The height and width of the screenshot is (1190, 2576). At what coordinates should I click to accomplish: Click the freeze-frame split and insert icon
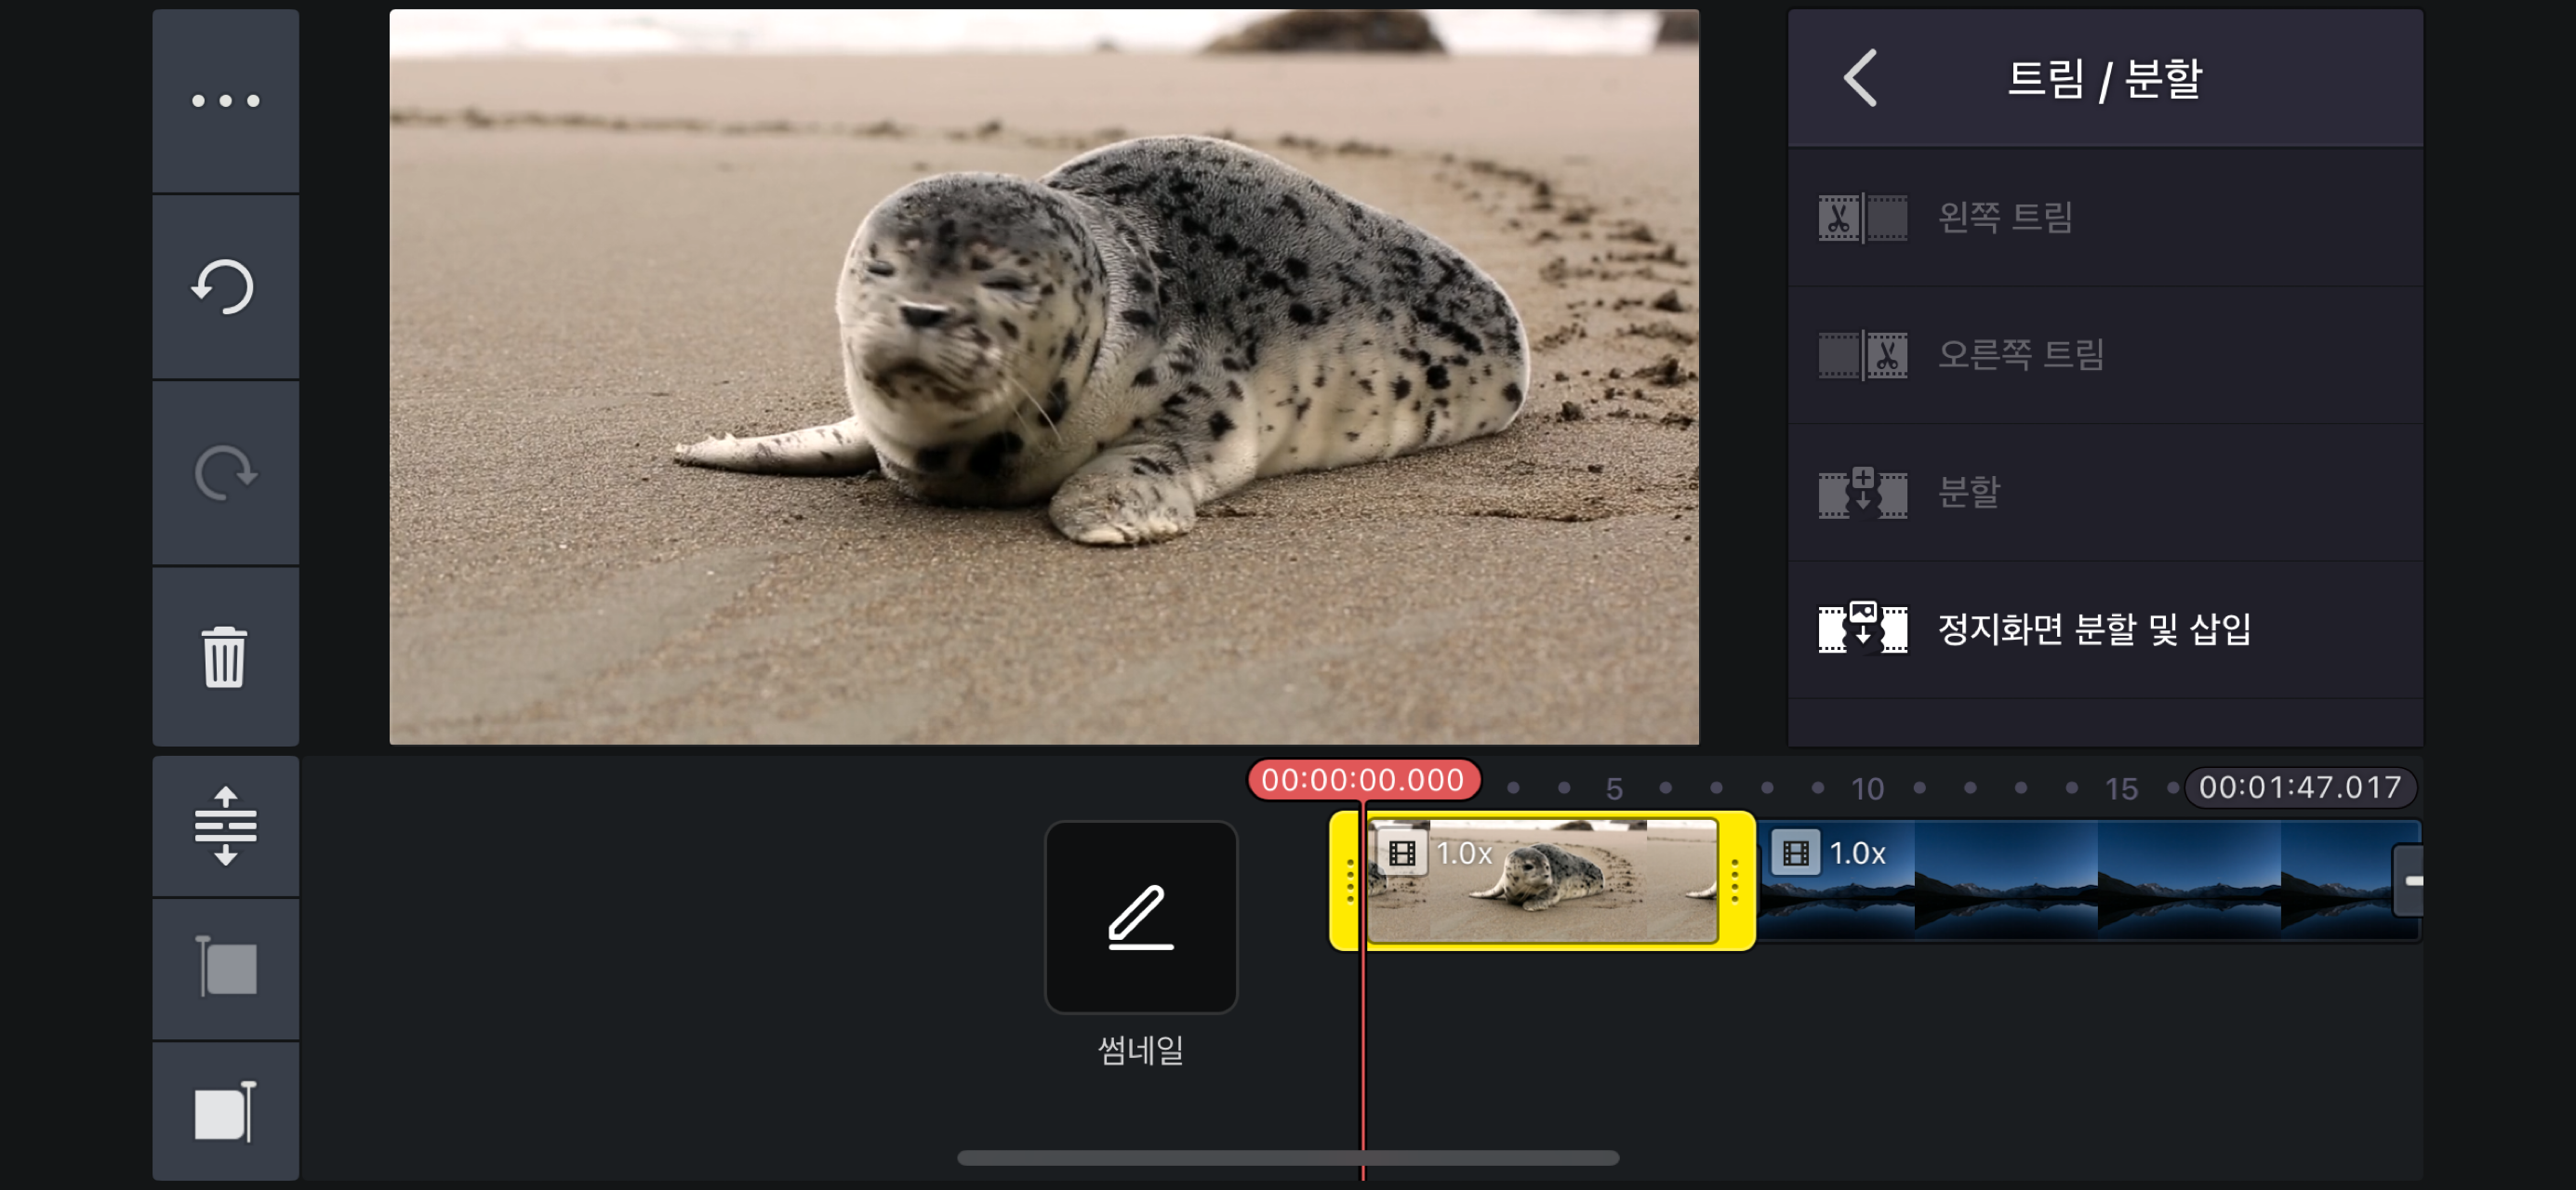pos(1862,628)
